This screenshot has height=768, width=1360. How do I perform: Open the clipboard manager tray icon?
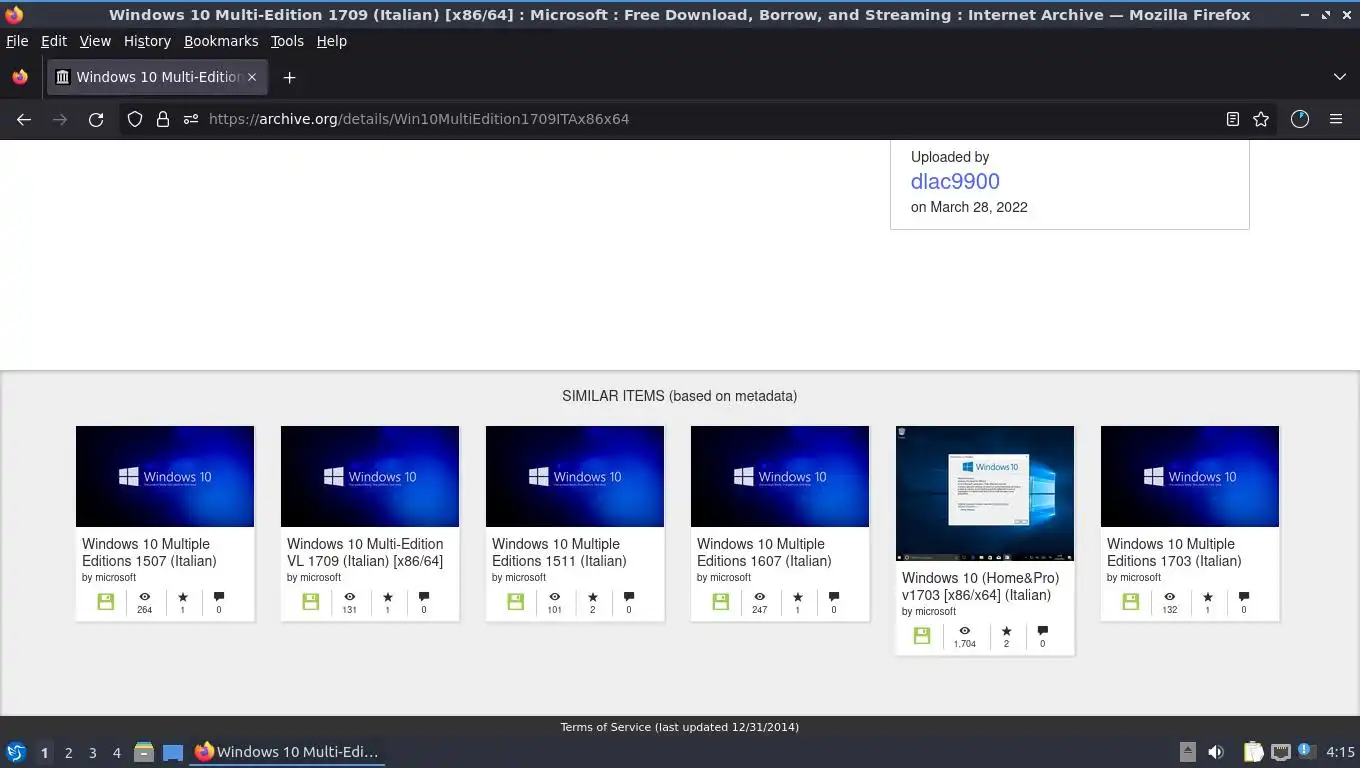click(x=1253, y=752)
